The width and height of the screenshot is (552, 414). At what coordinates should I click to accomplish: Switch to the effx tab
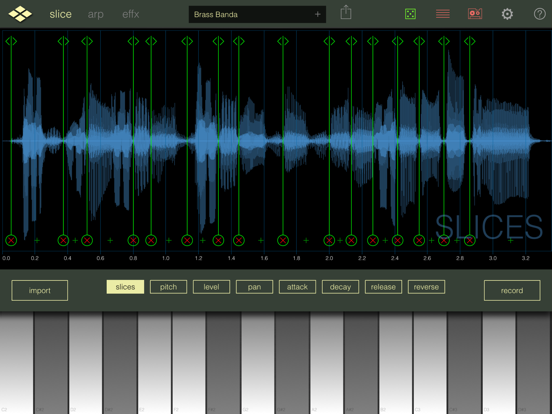[131, 14]
